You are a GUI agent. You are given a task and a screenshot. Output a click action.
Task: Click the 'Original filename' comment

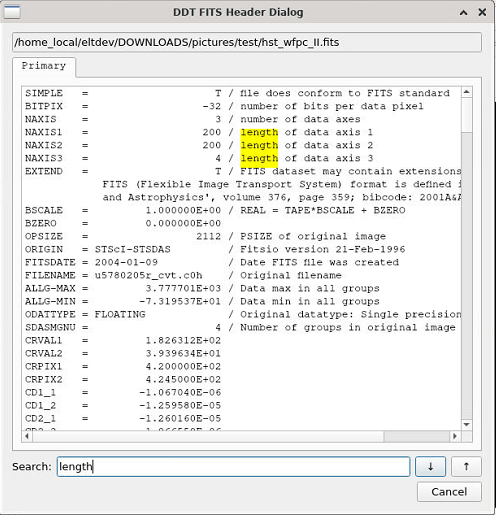(x=291, y=275)
